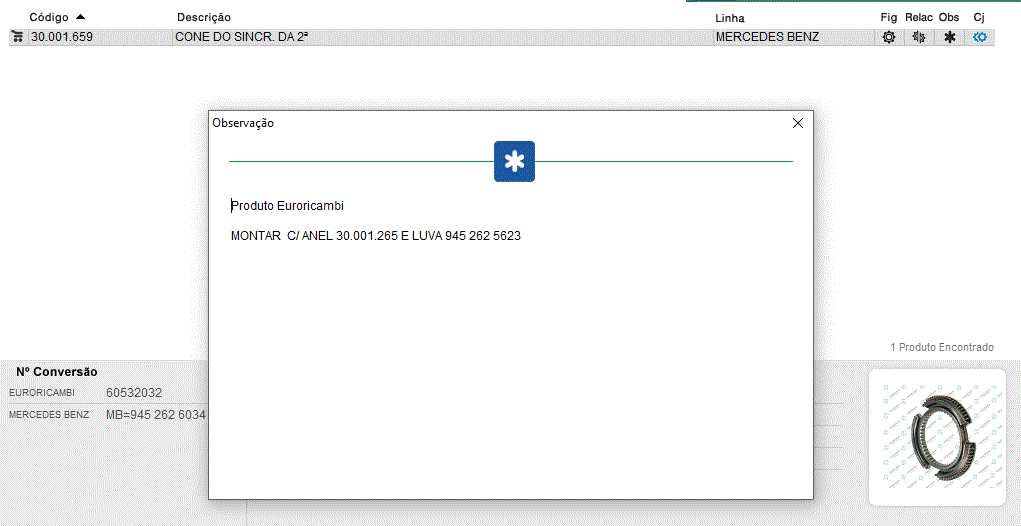Click the Linha column header
1021x526 pixels.
[x=729, y=18]
